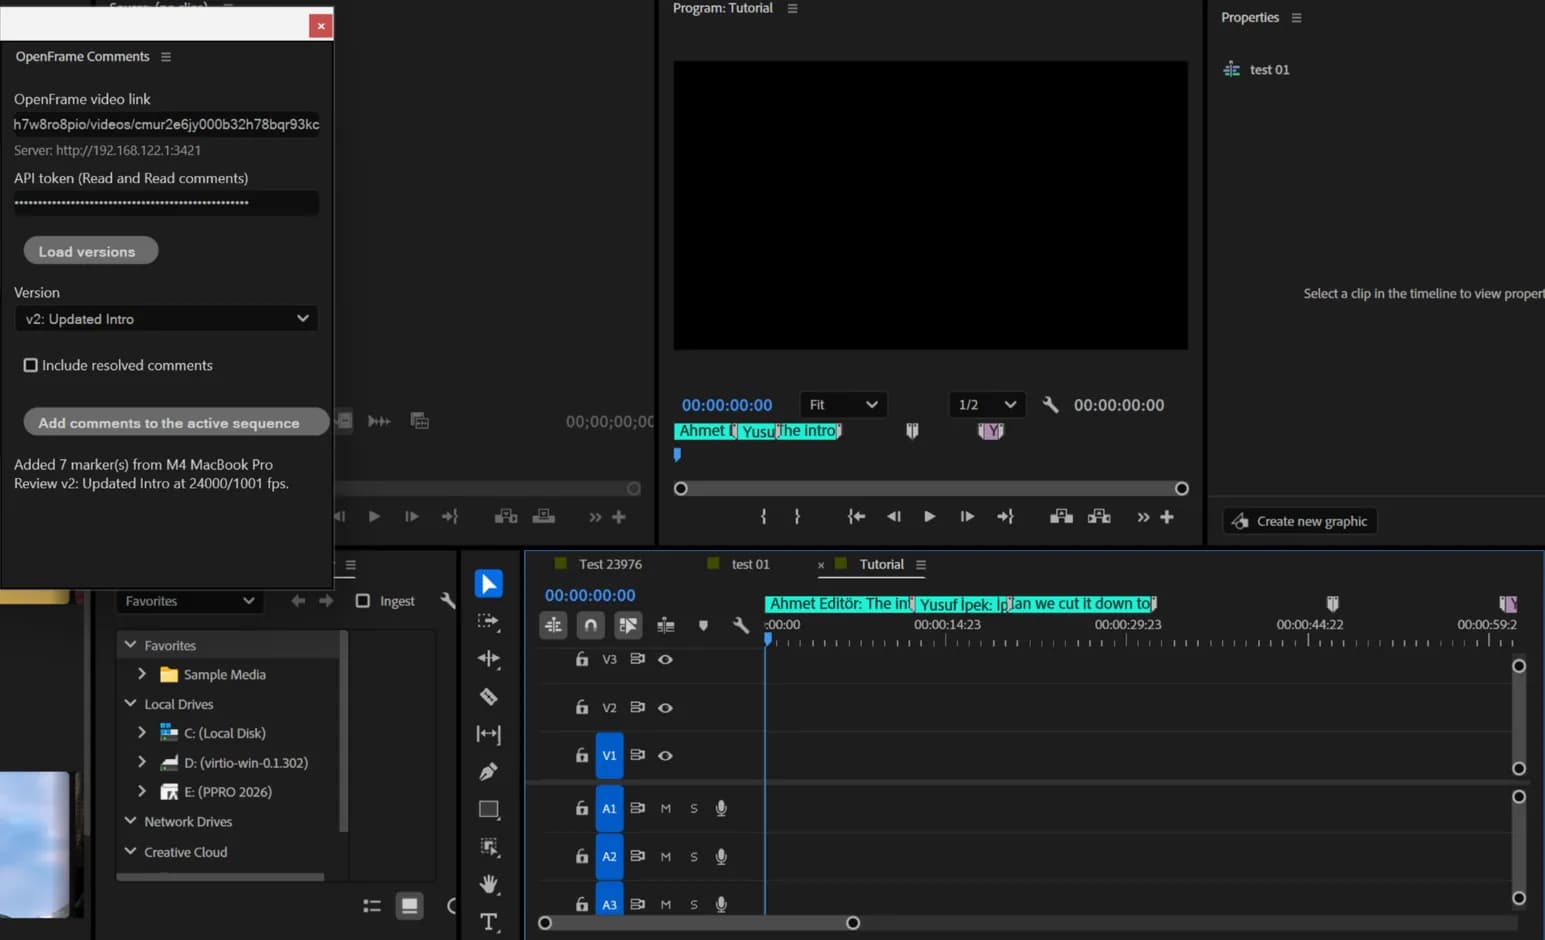Toggle V1 track output eye

point(665,755)
